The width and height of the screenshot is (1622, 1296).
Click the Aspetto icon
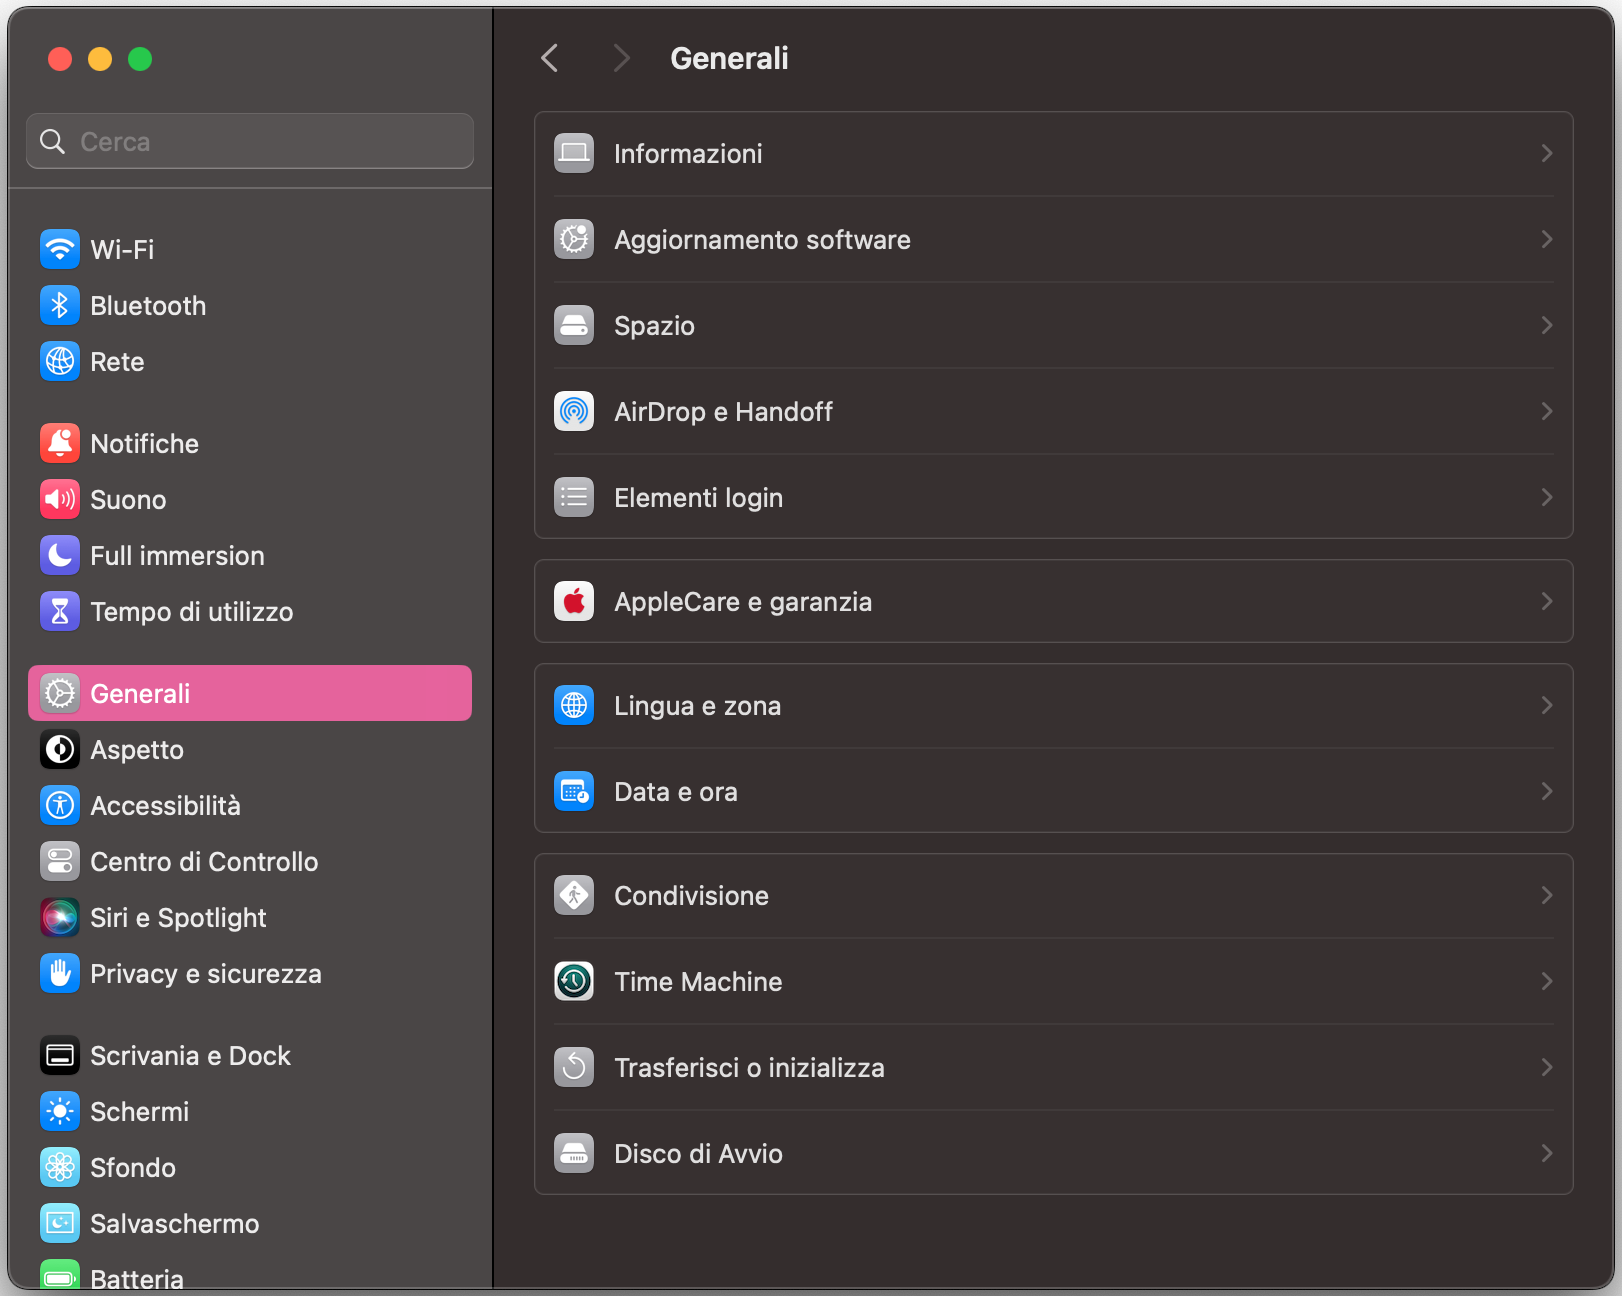tap(60, 749)
